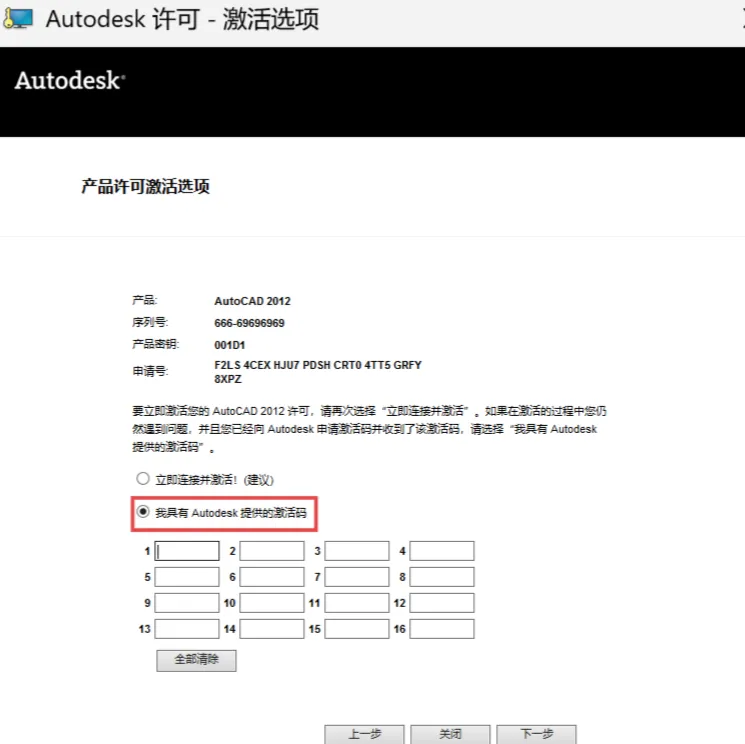Click the serial number 666-69696969
The height and width of the screenshot is (744, 745).
pyautogui.click(x=249, y=323)
